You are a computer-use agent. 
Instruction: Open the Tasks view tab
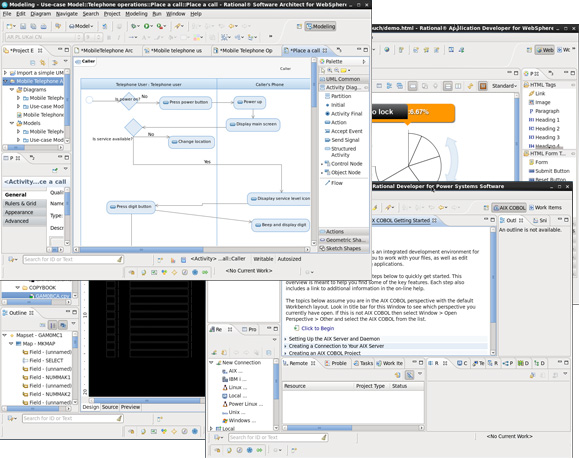click(x=363, y=364)
